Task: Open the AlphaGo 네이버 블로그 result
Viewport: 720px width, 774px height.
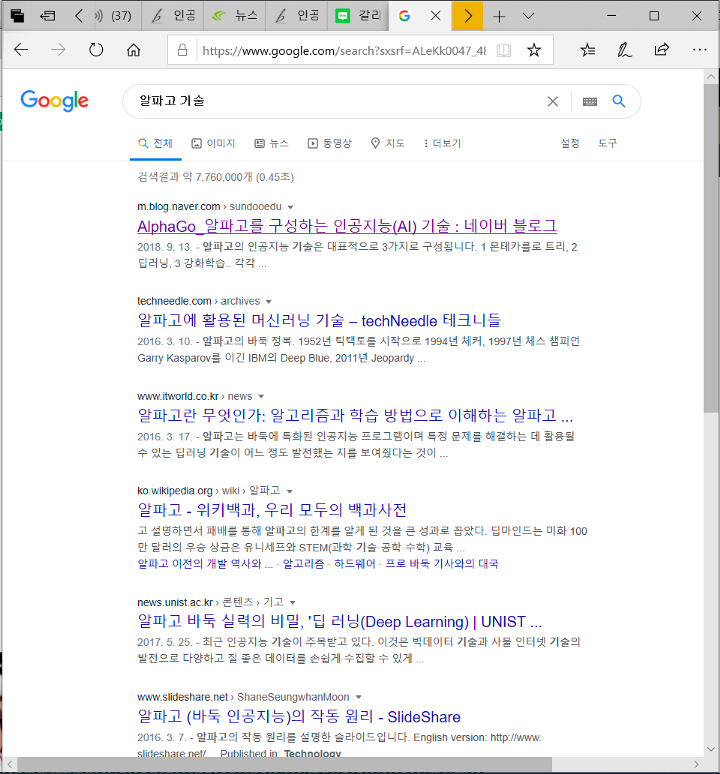Action: click(x=347, y=226)
